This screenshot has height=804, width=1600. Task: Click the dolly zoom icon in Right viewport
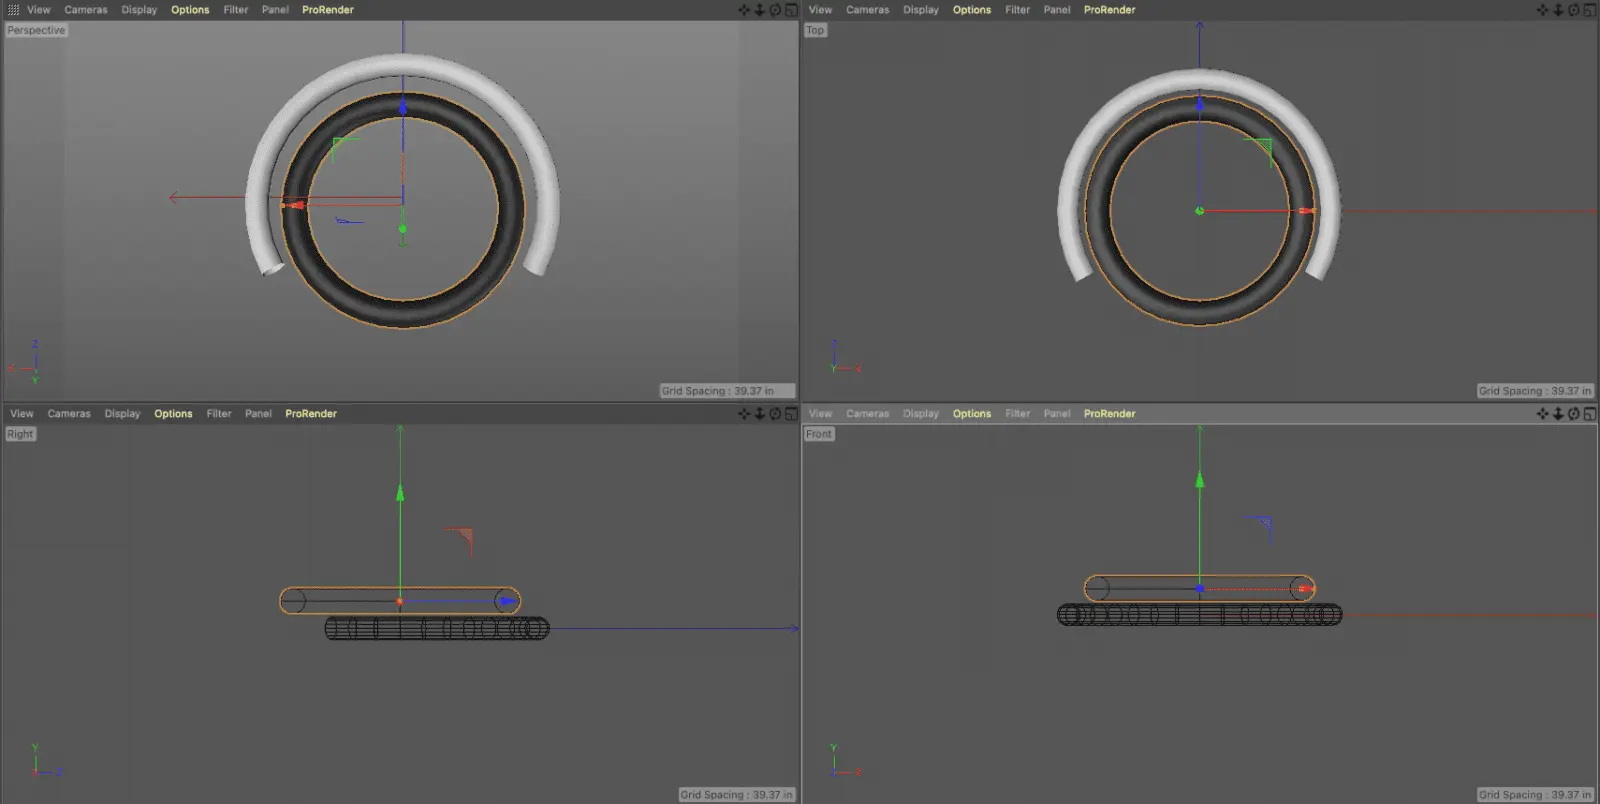pos(759,414)
